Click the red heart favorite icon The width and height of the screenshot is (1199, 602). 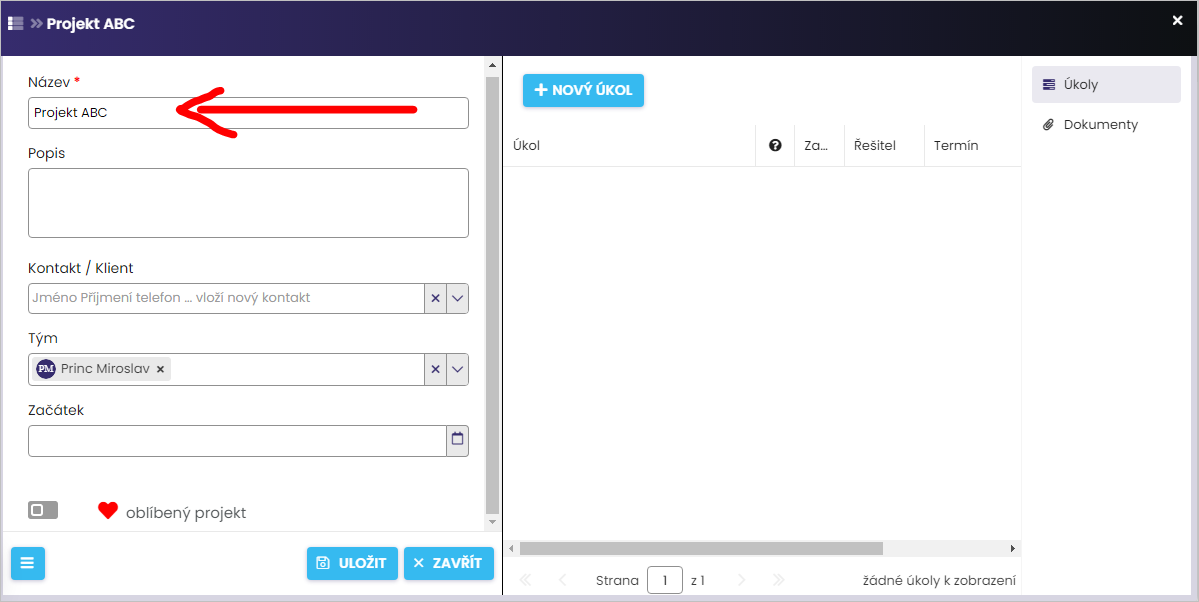tap(108, 511)
